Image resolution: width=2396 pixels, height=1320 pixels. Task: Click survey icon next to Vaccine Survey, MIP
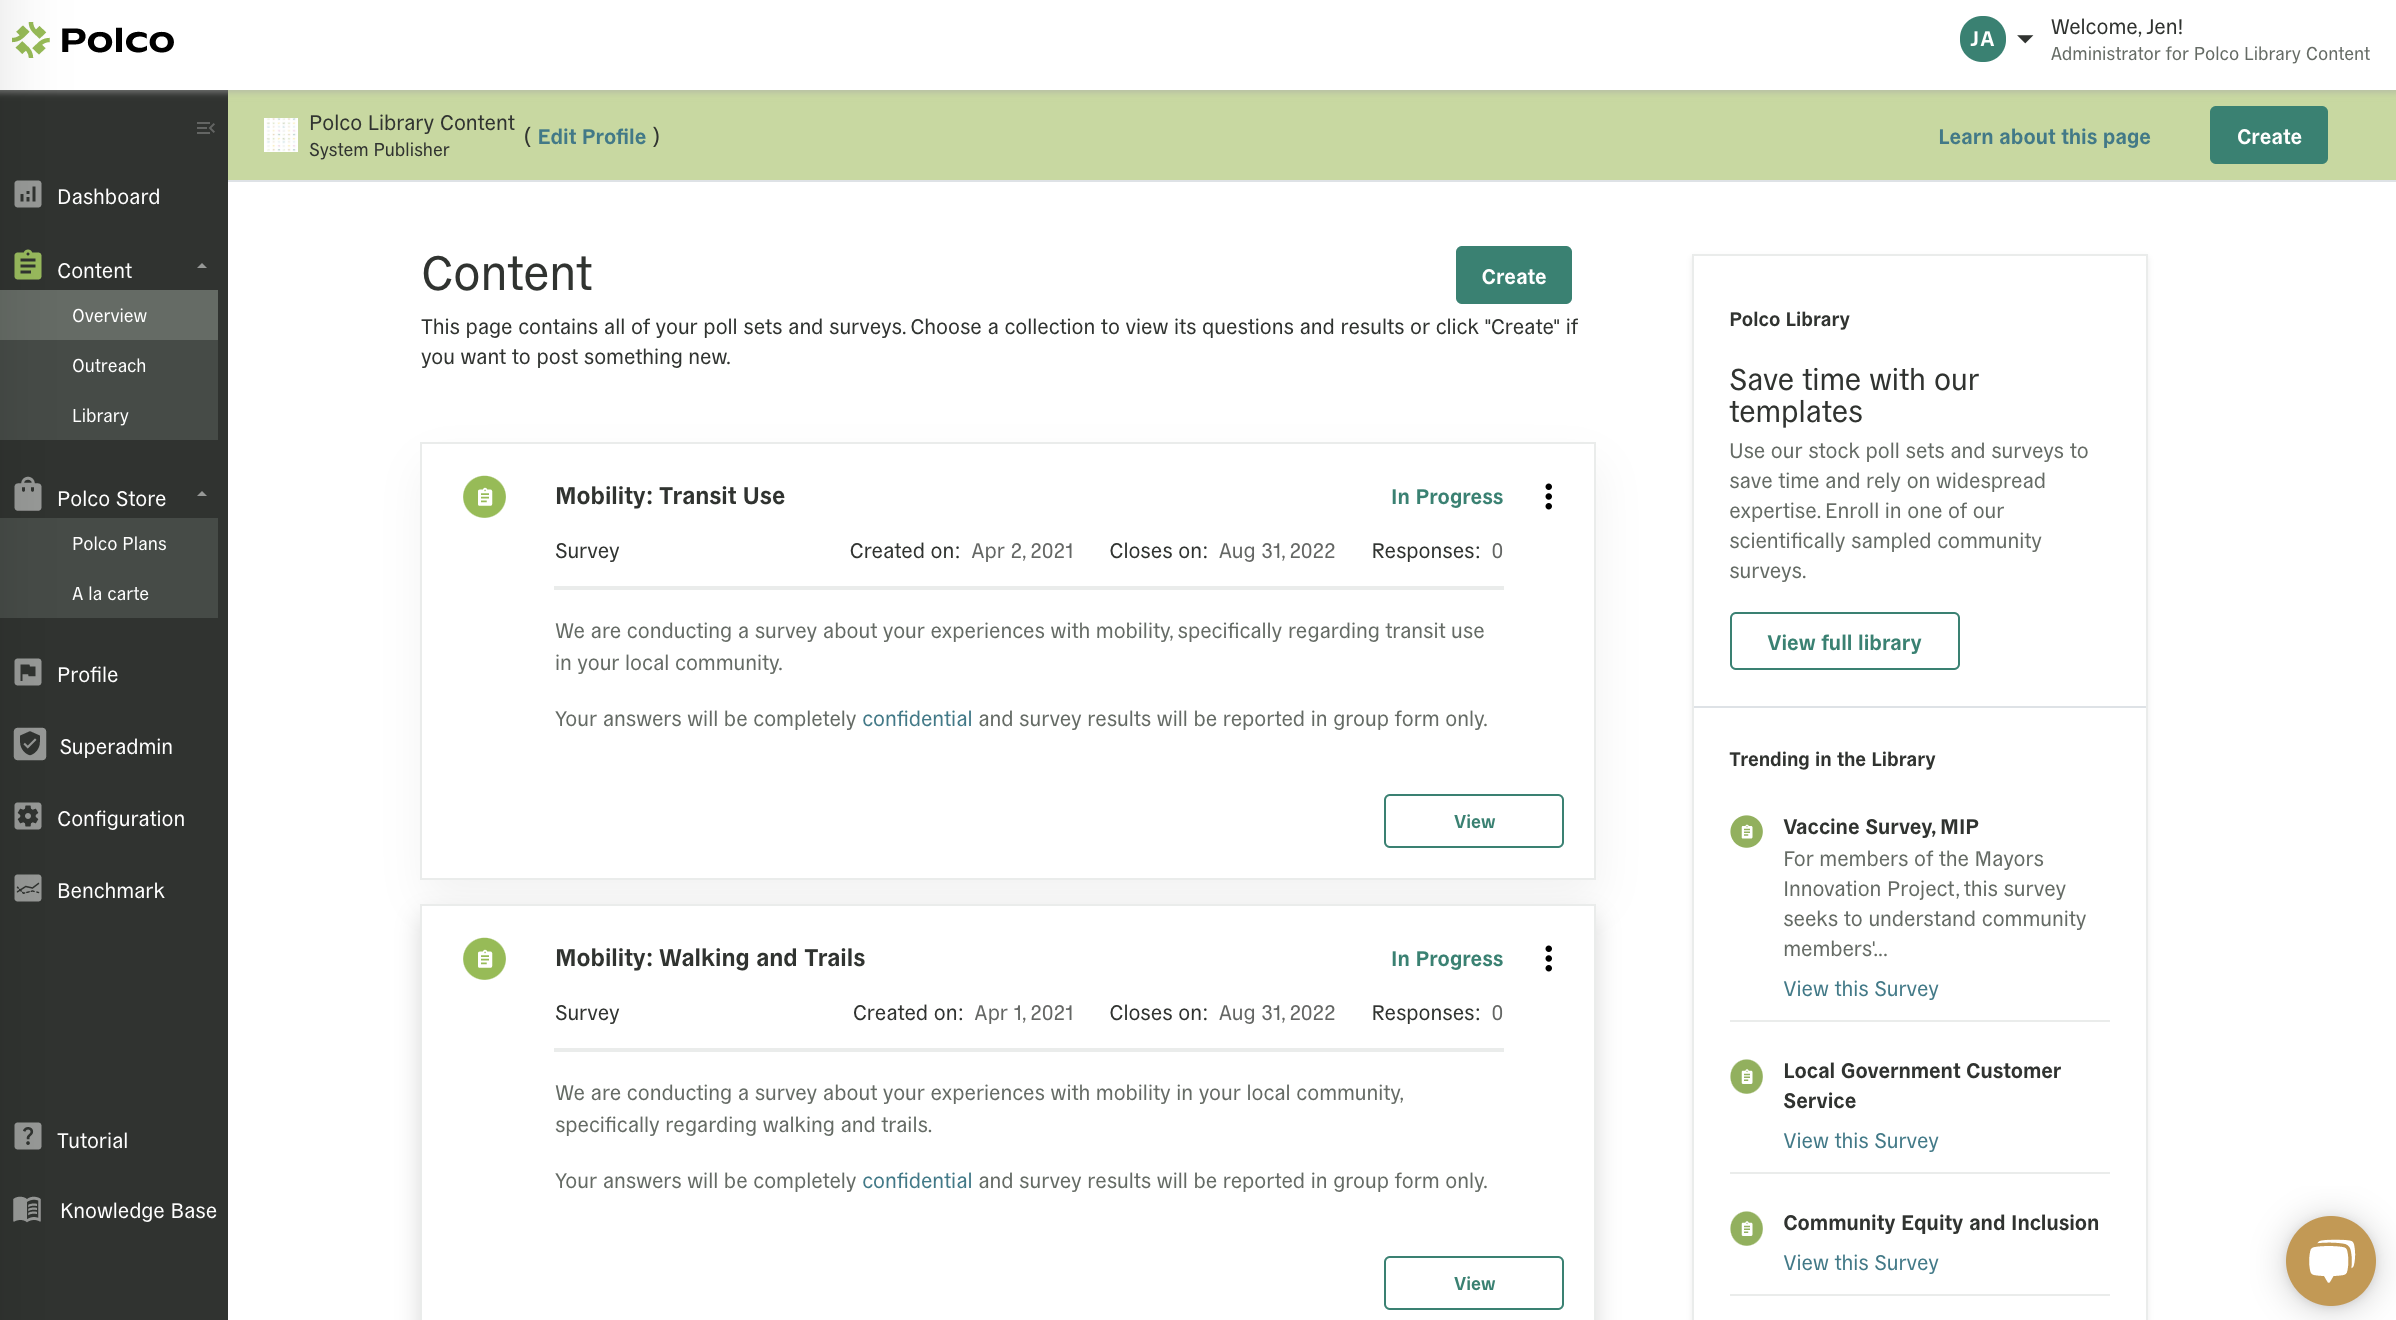(x=1746, y=831)
